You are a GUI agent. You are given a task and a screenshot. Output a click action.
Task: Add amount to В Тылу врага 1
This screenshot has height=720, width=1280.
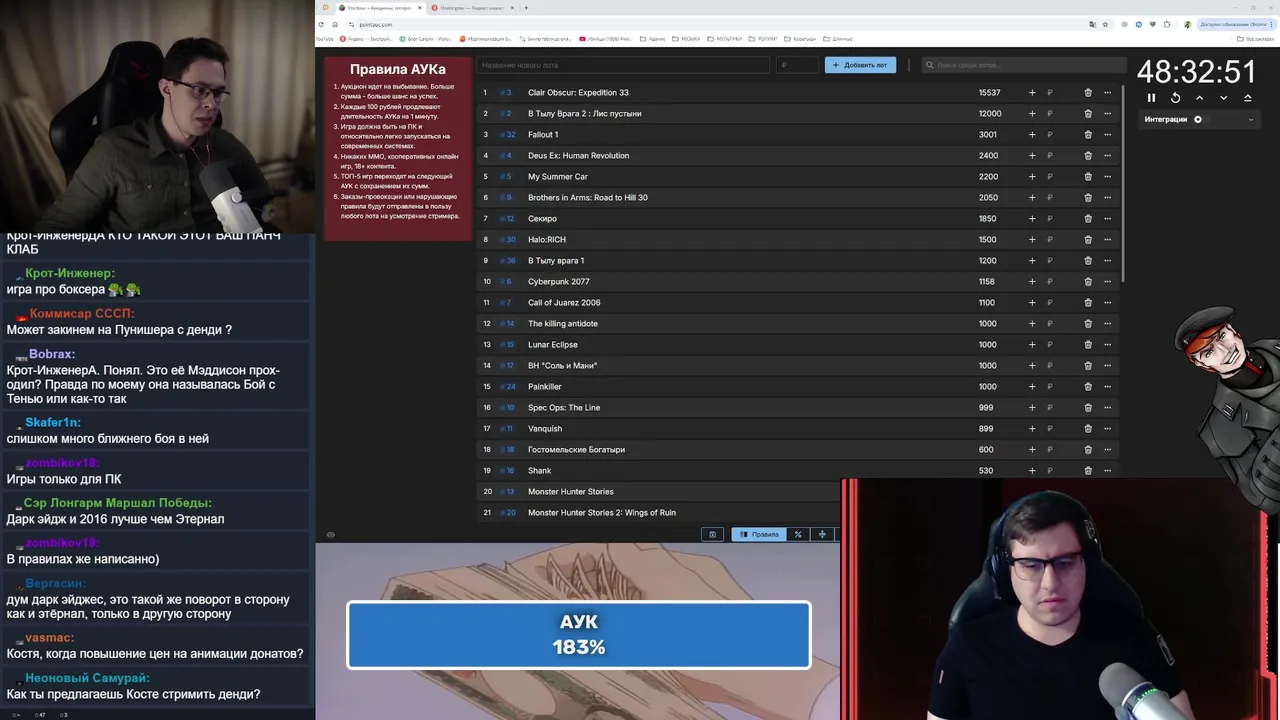1032,261
